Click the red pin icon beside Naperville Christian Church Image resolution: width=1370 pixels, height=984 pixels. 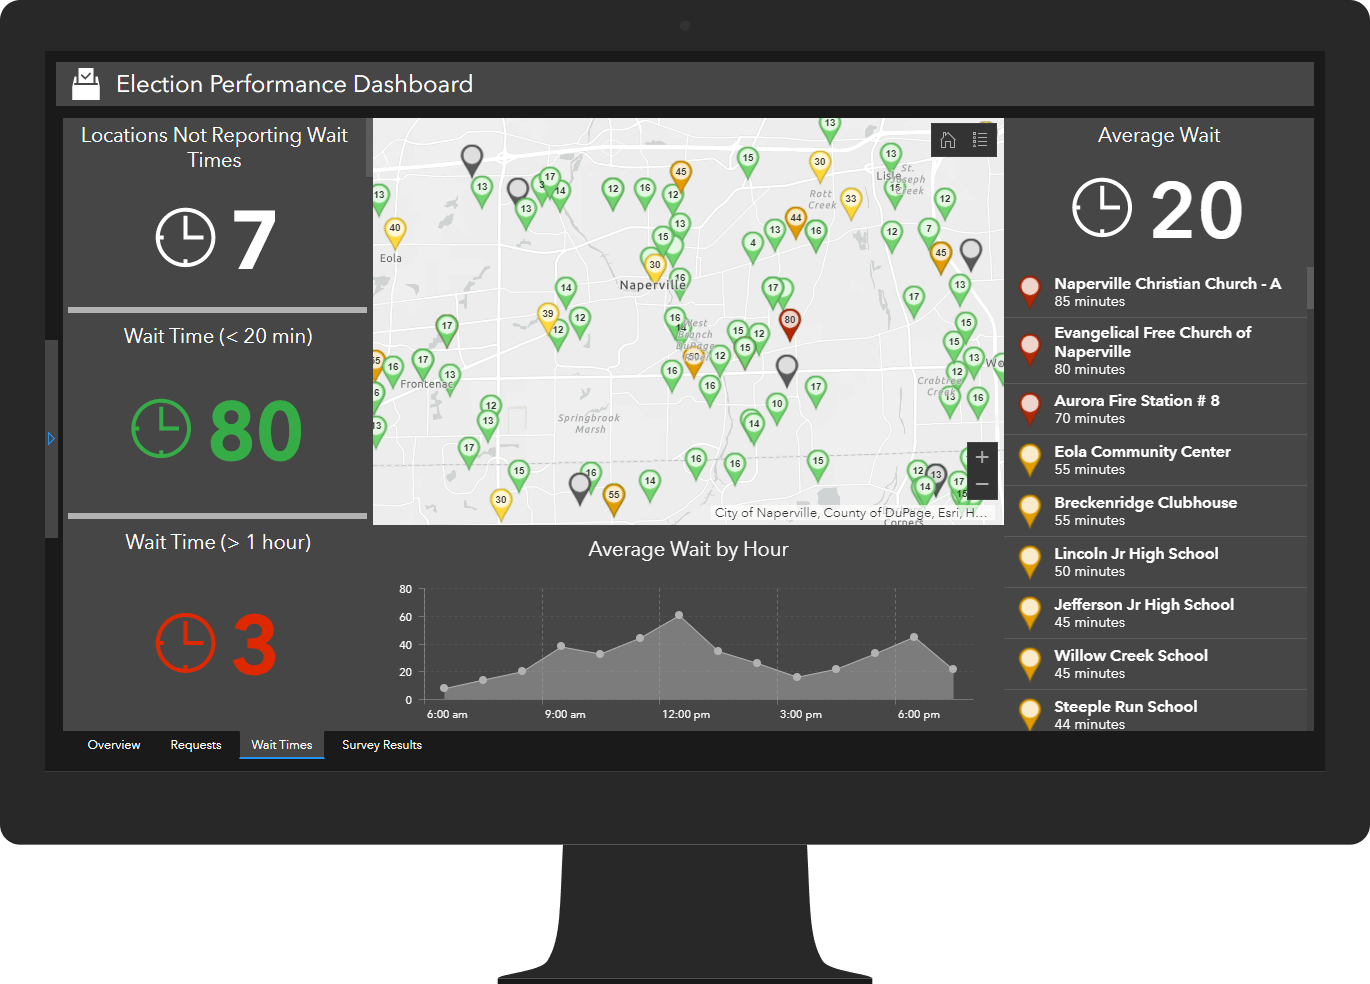pyautogui.click(x=1030, y=292)
